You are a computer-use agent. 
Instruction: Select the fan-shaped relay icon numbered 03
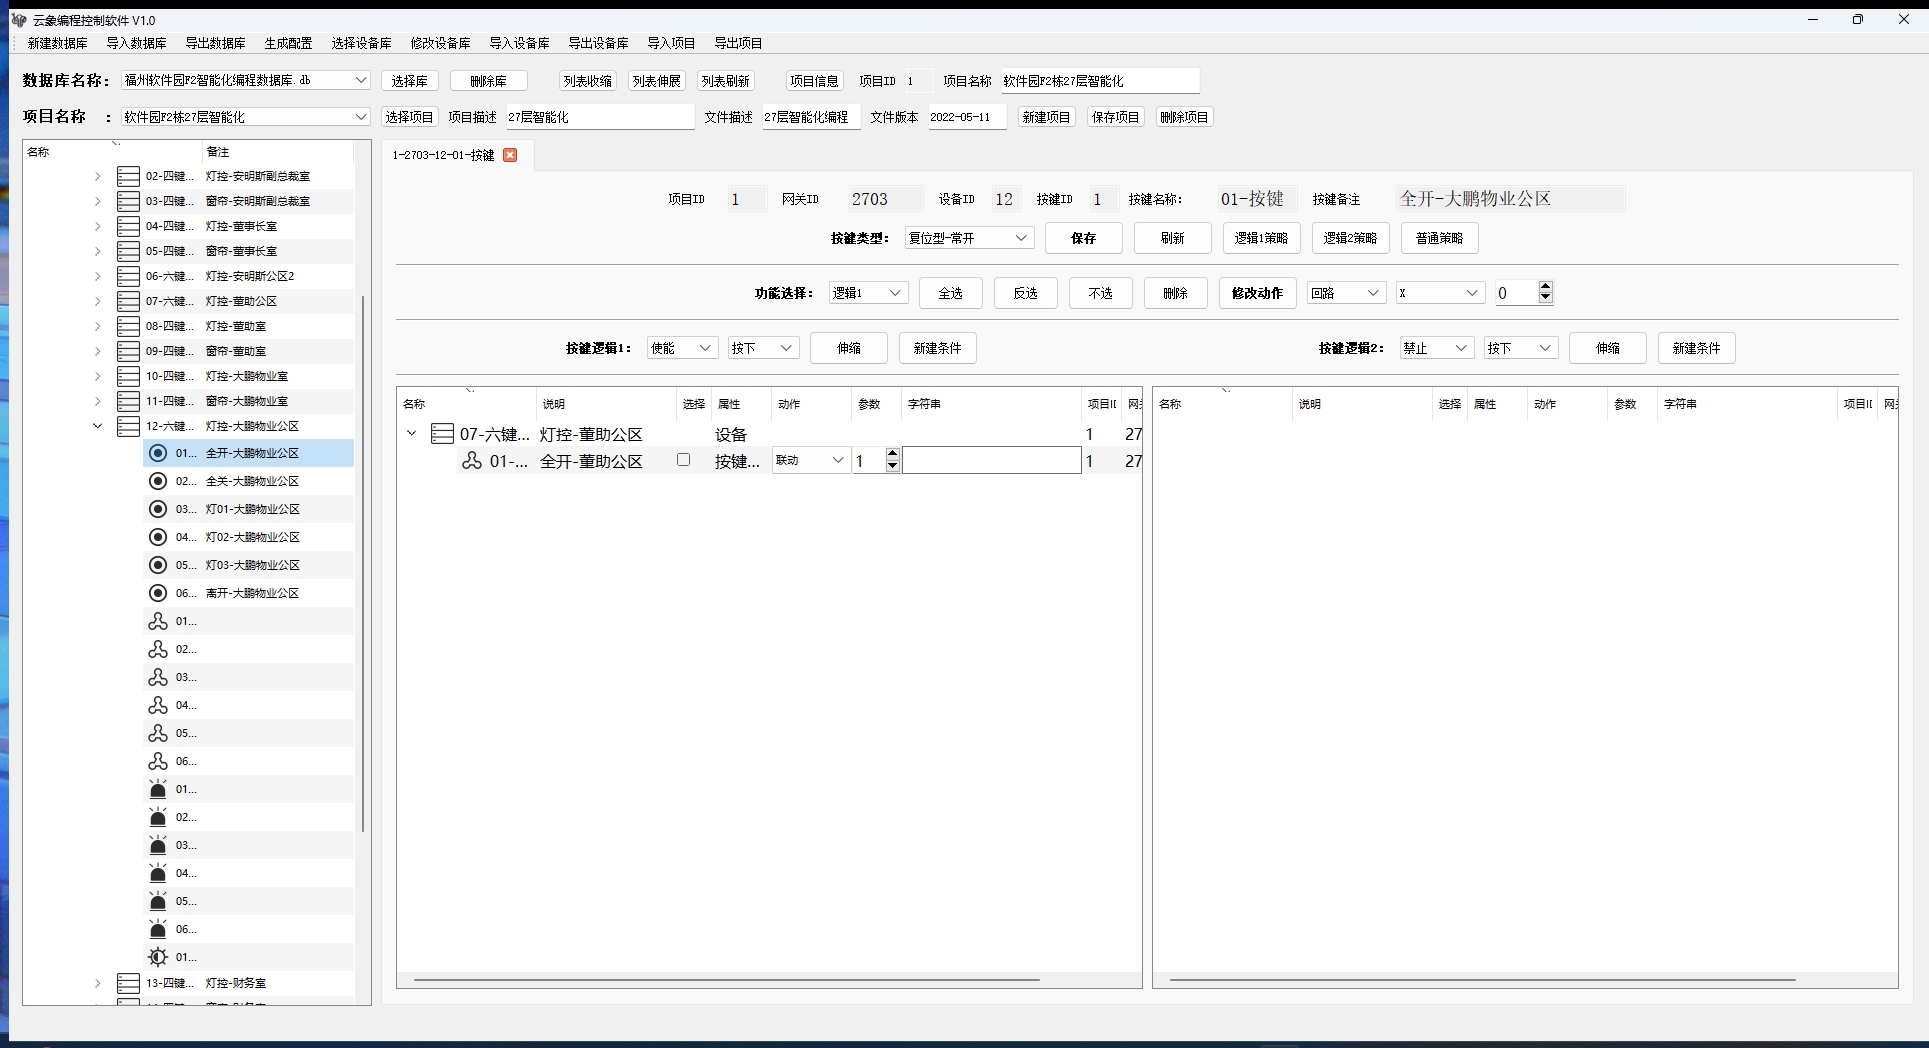pyautogui.click(x=158, y=677)
